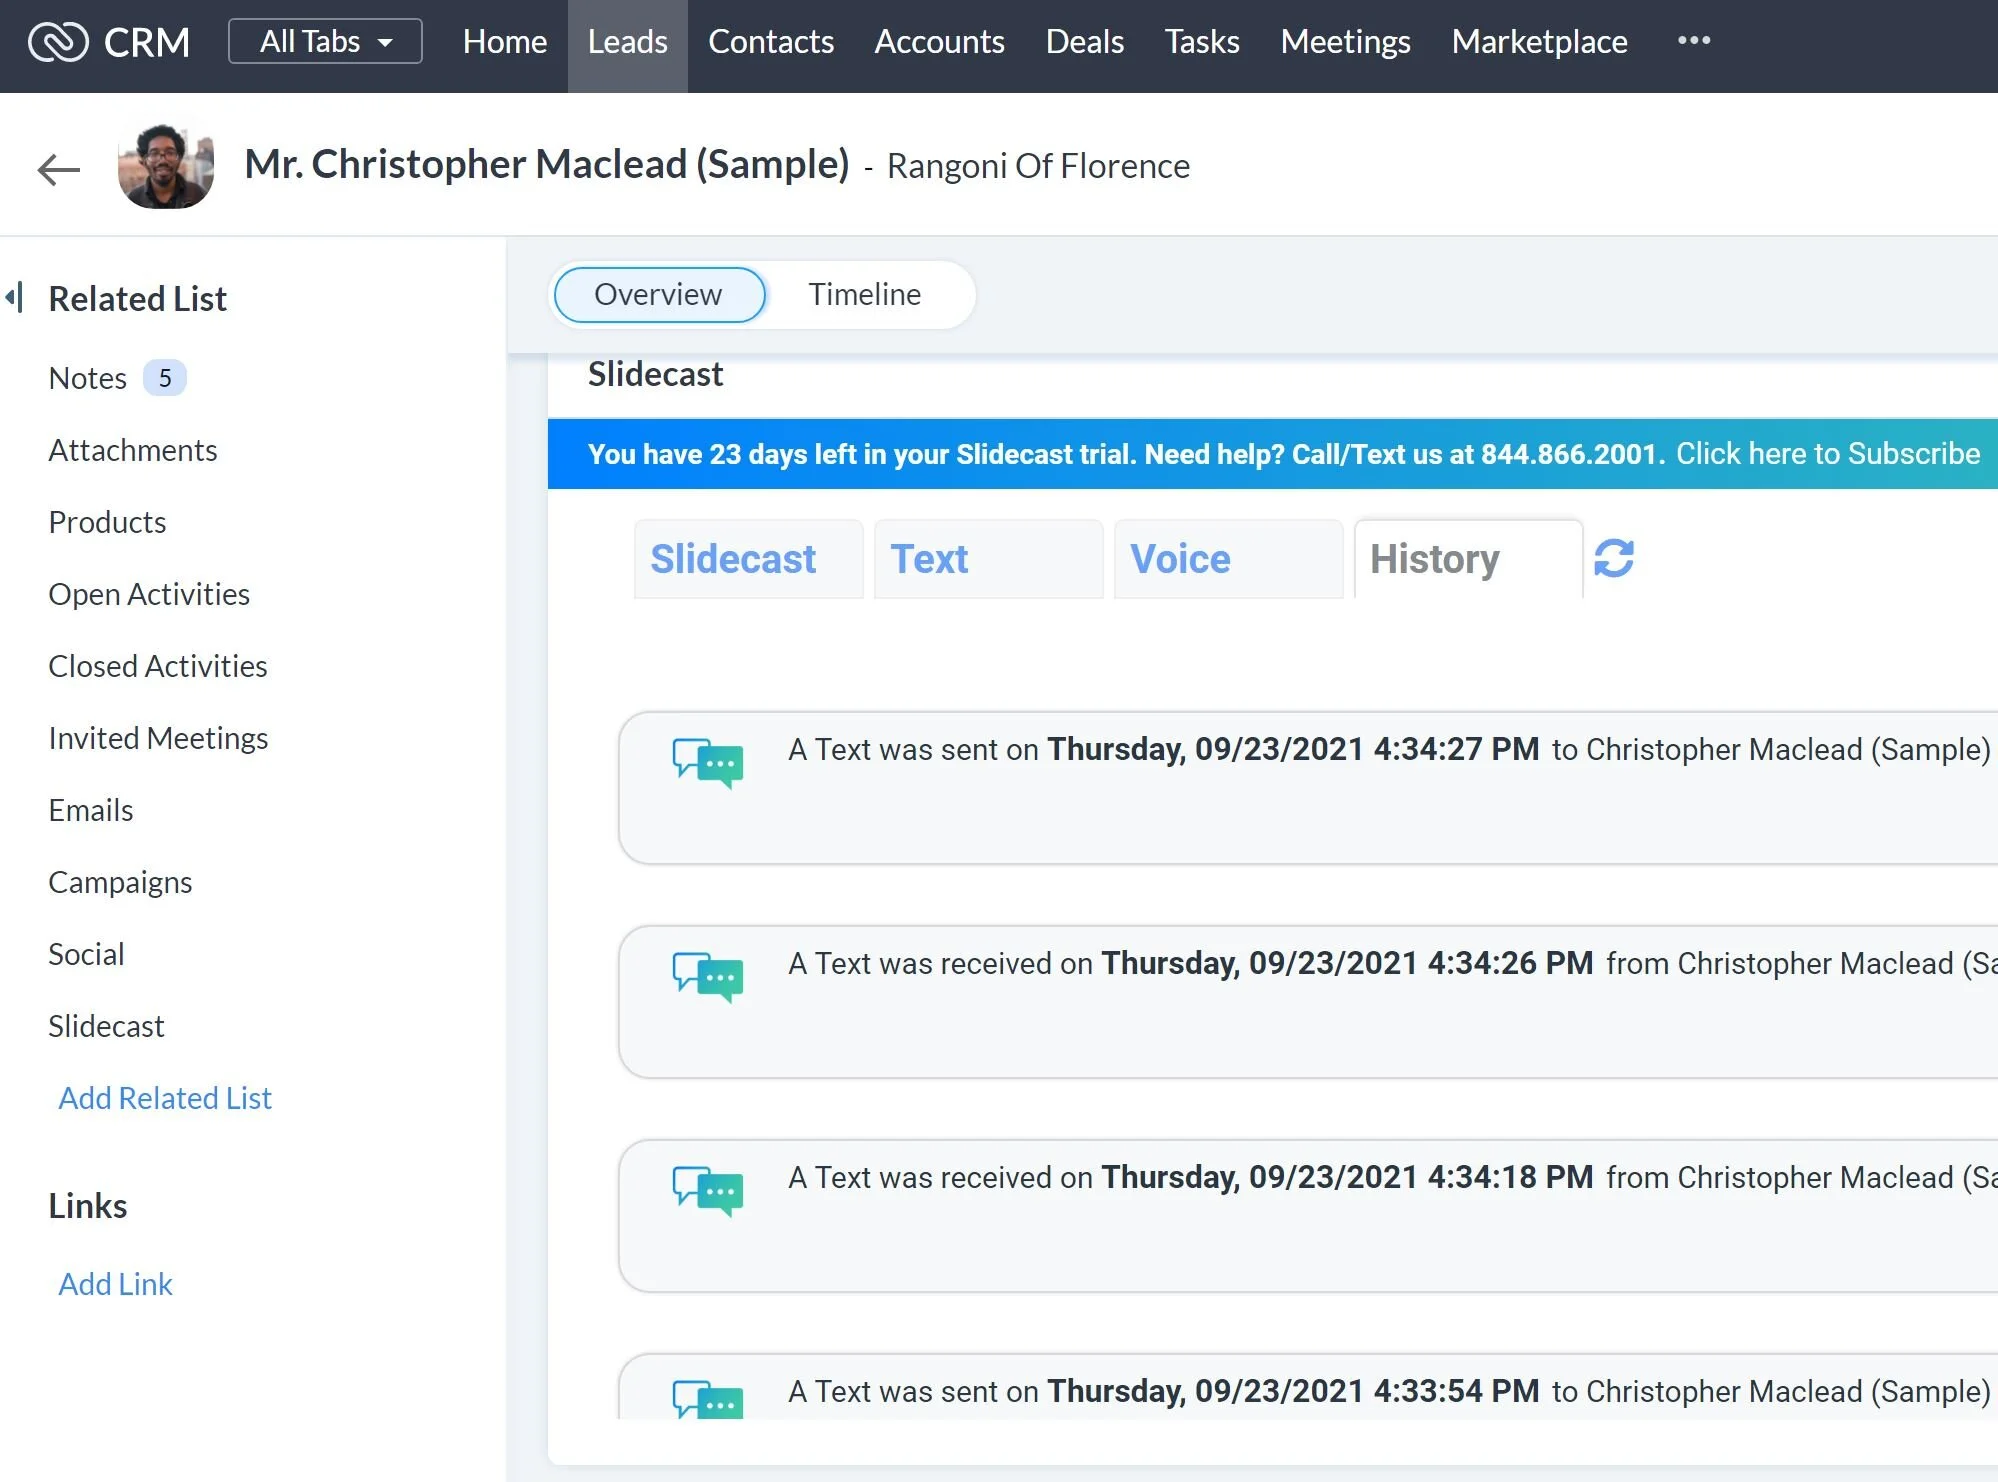Click Click here to Subscribe
1998x1482 pixels.
(x=1828, y=454)
